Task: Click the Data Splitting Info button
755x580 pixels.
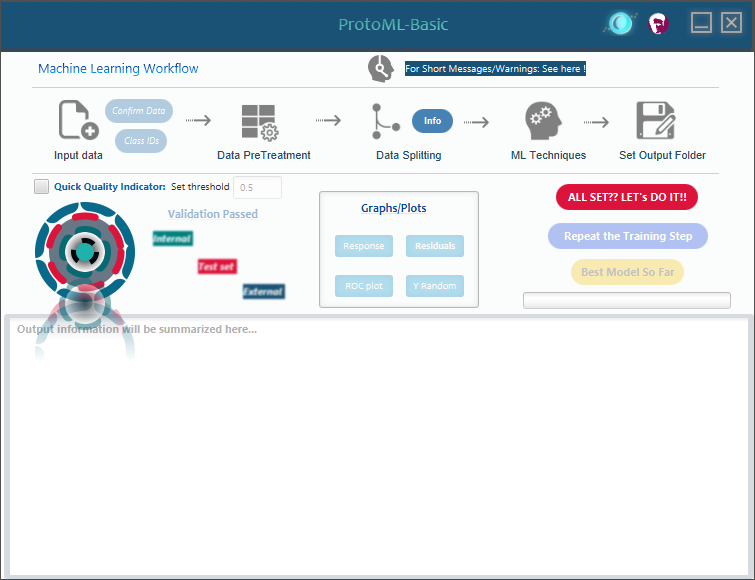Action: pos(432,121)
